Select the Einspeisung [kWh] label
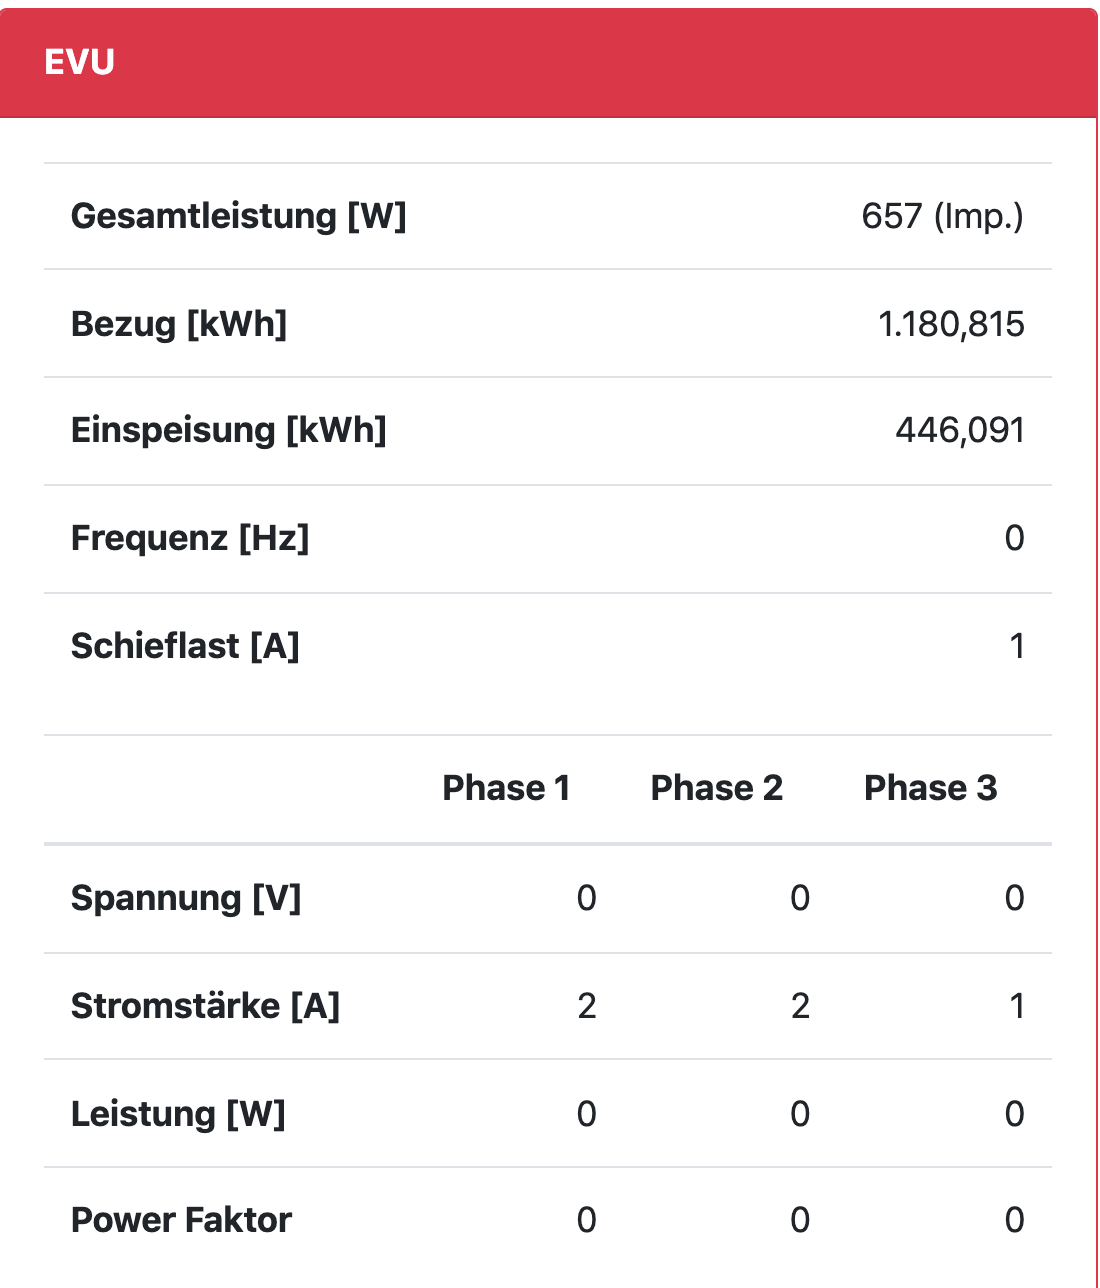This screenshot has height=1288, width=1100. [x=228, y=430]
